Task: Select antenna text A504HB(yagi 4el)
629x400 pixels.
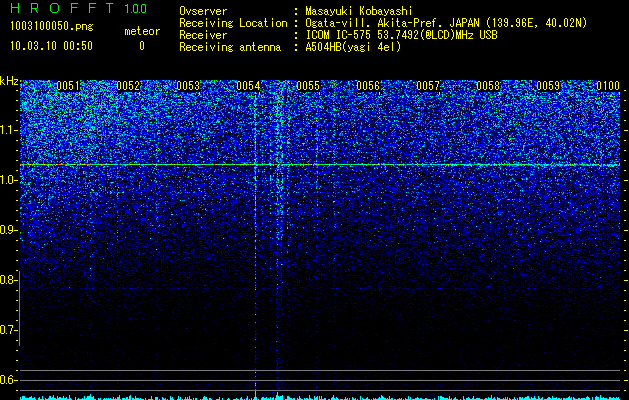Action: tap(353, 47)
